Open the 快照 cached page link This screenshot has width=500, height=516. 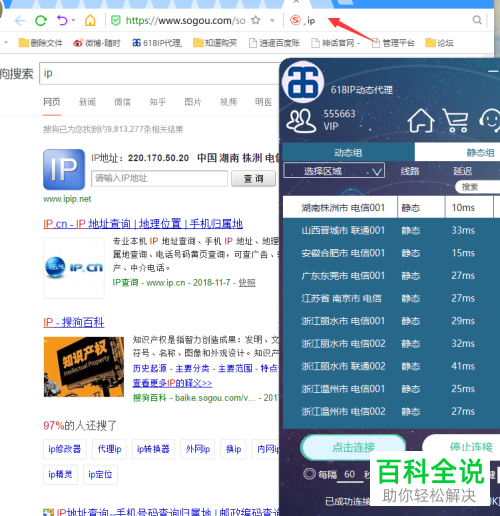247,283
